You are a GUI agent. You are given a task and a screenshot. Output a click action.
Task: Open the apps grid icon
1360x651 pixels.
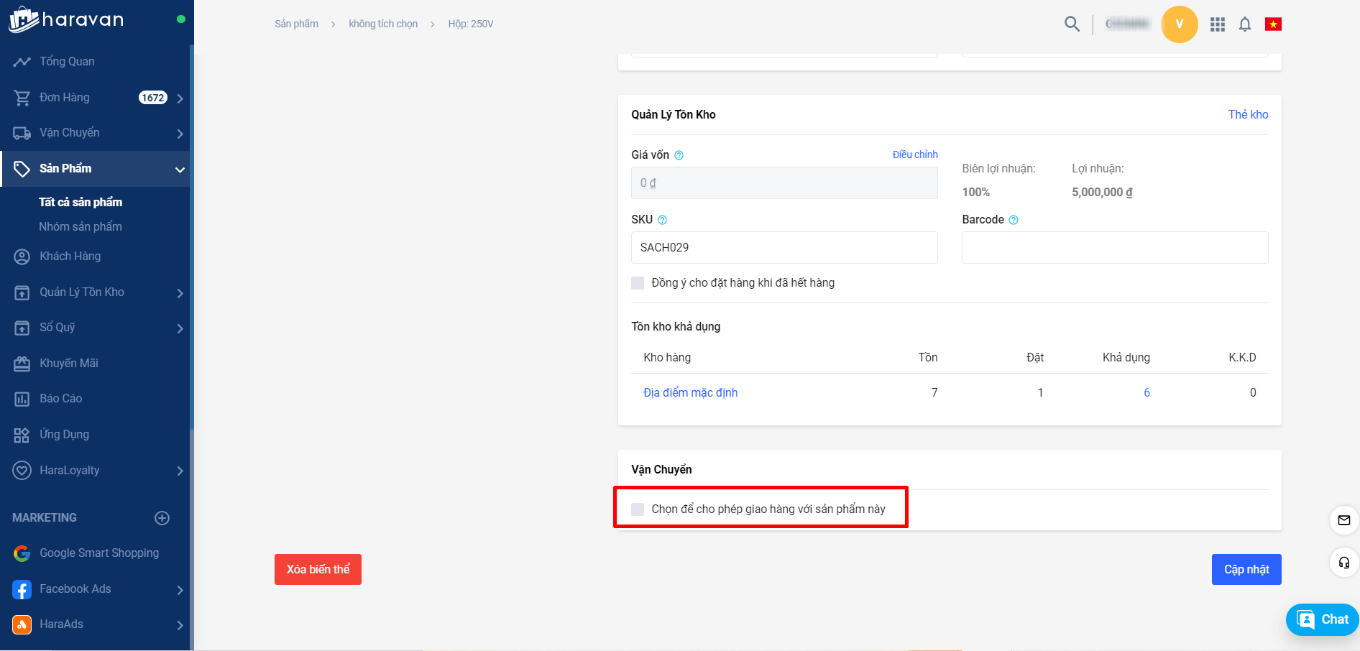coord(1217,24)
